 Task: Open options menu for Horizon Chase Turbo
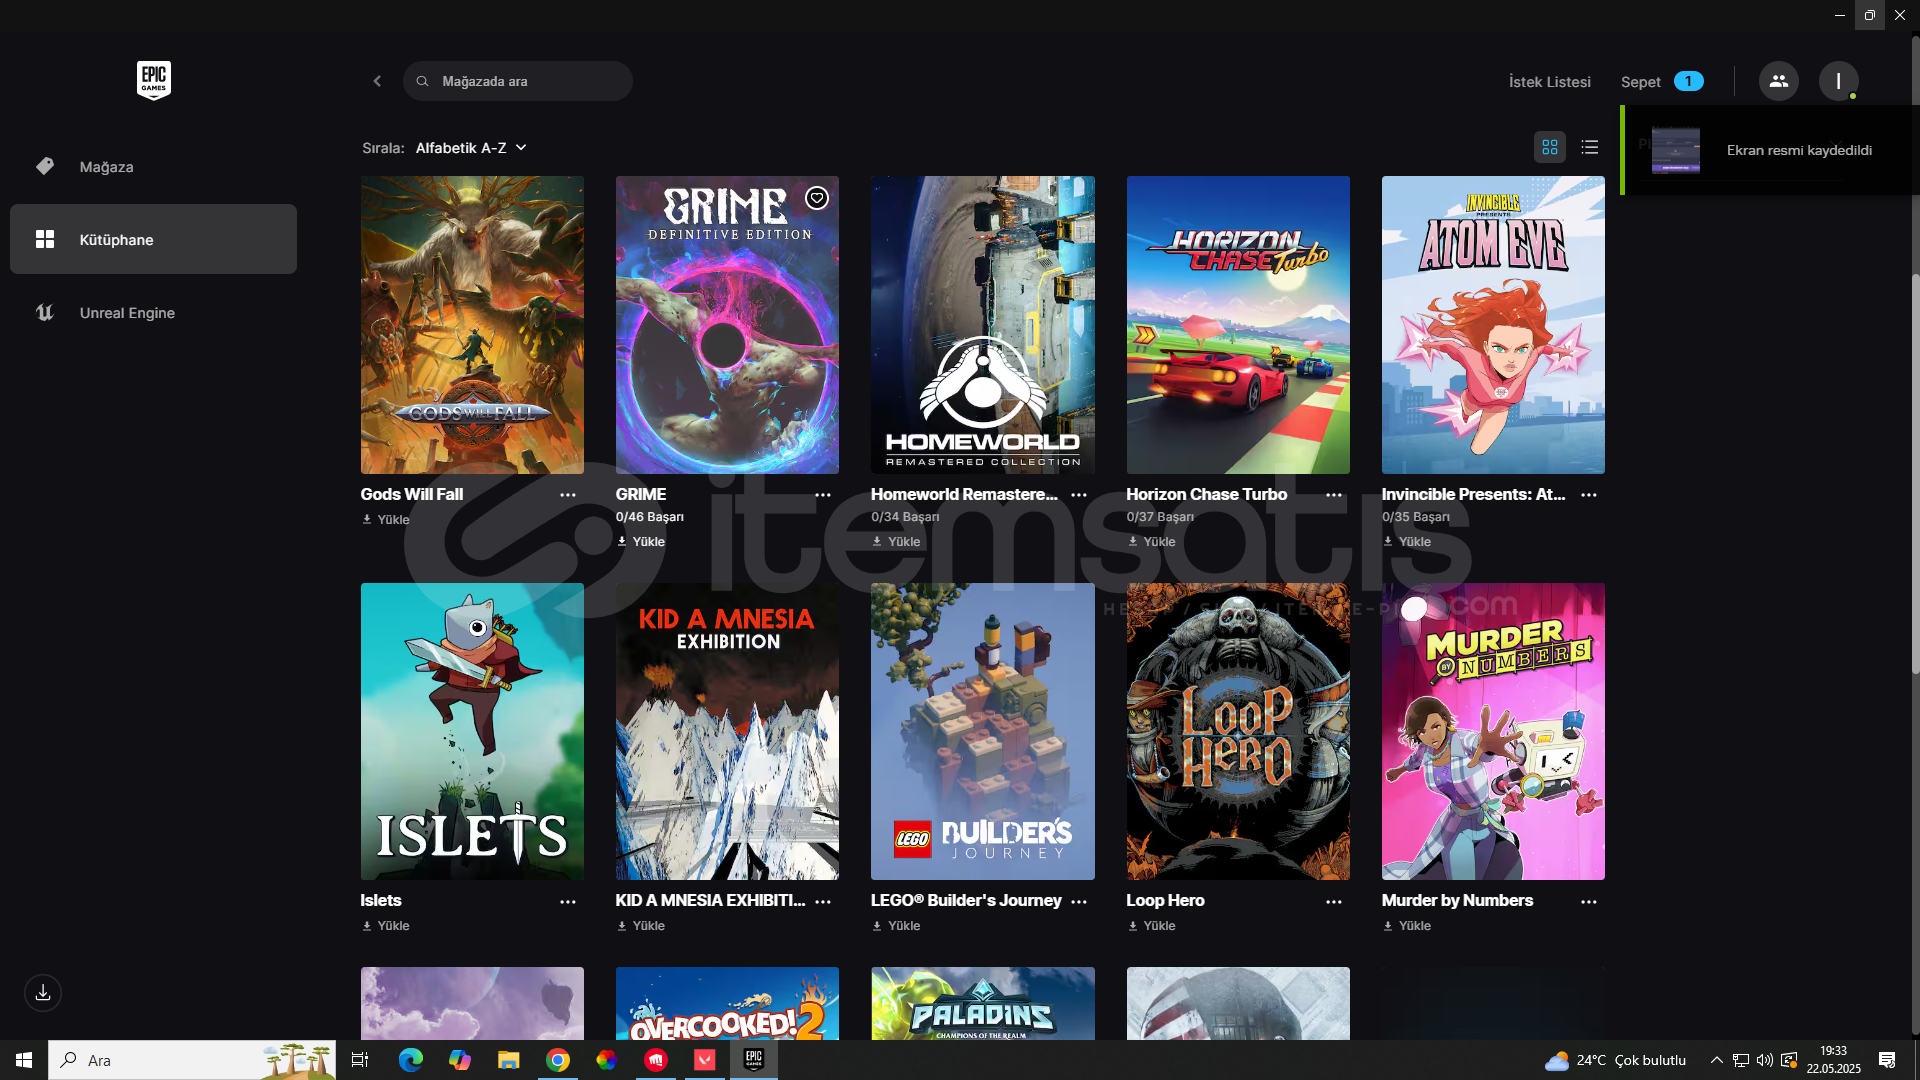[1334, 495]
